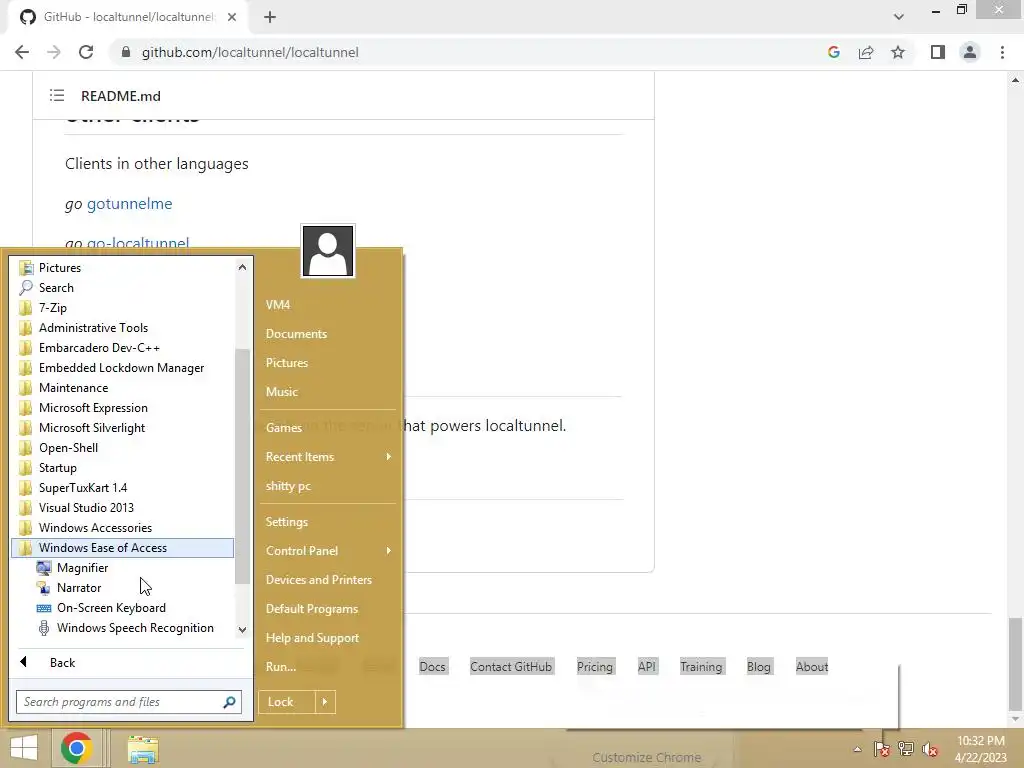Viewport: 1024px width, 768px height.
Task: Open the Lock button arrow options
Action: pyautogui.click(x=325, y=702)
